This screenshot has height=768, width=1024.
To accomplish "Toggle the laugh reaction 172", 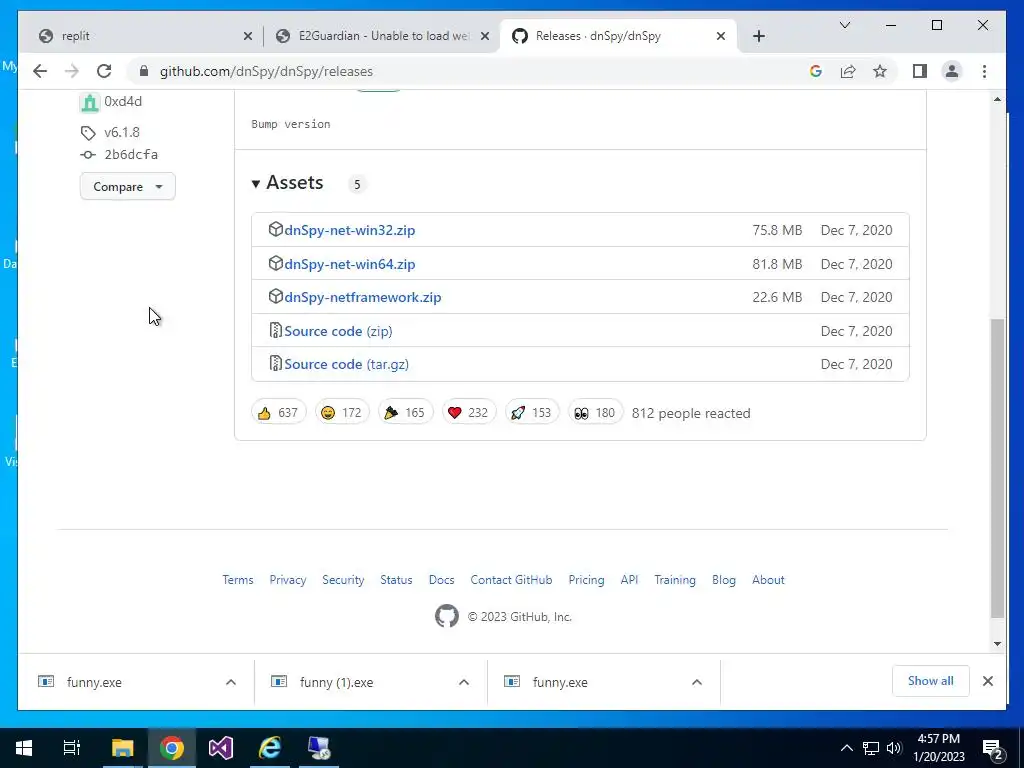I will [x=342, y=413].
